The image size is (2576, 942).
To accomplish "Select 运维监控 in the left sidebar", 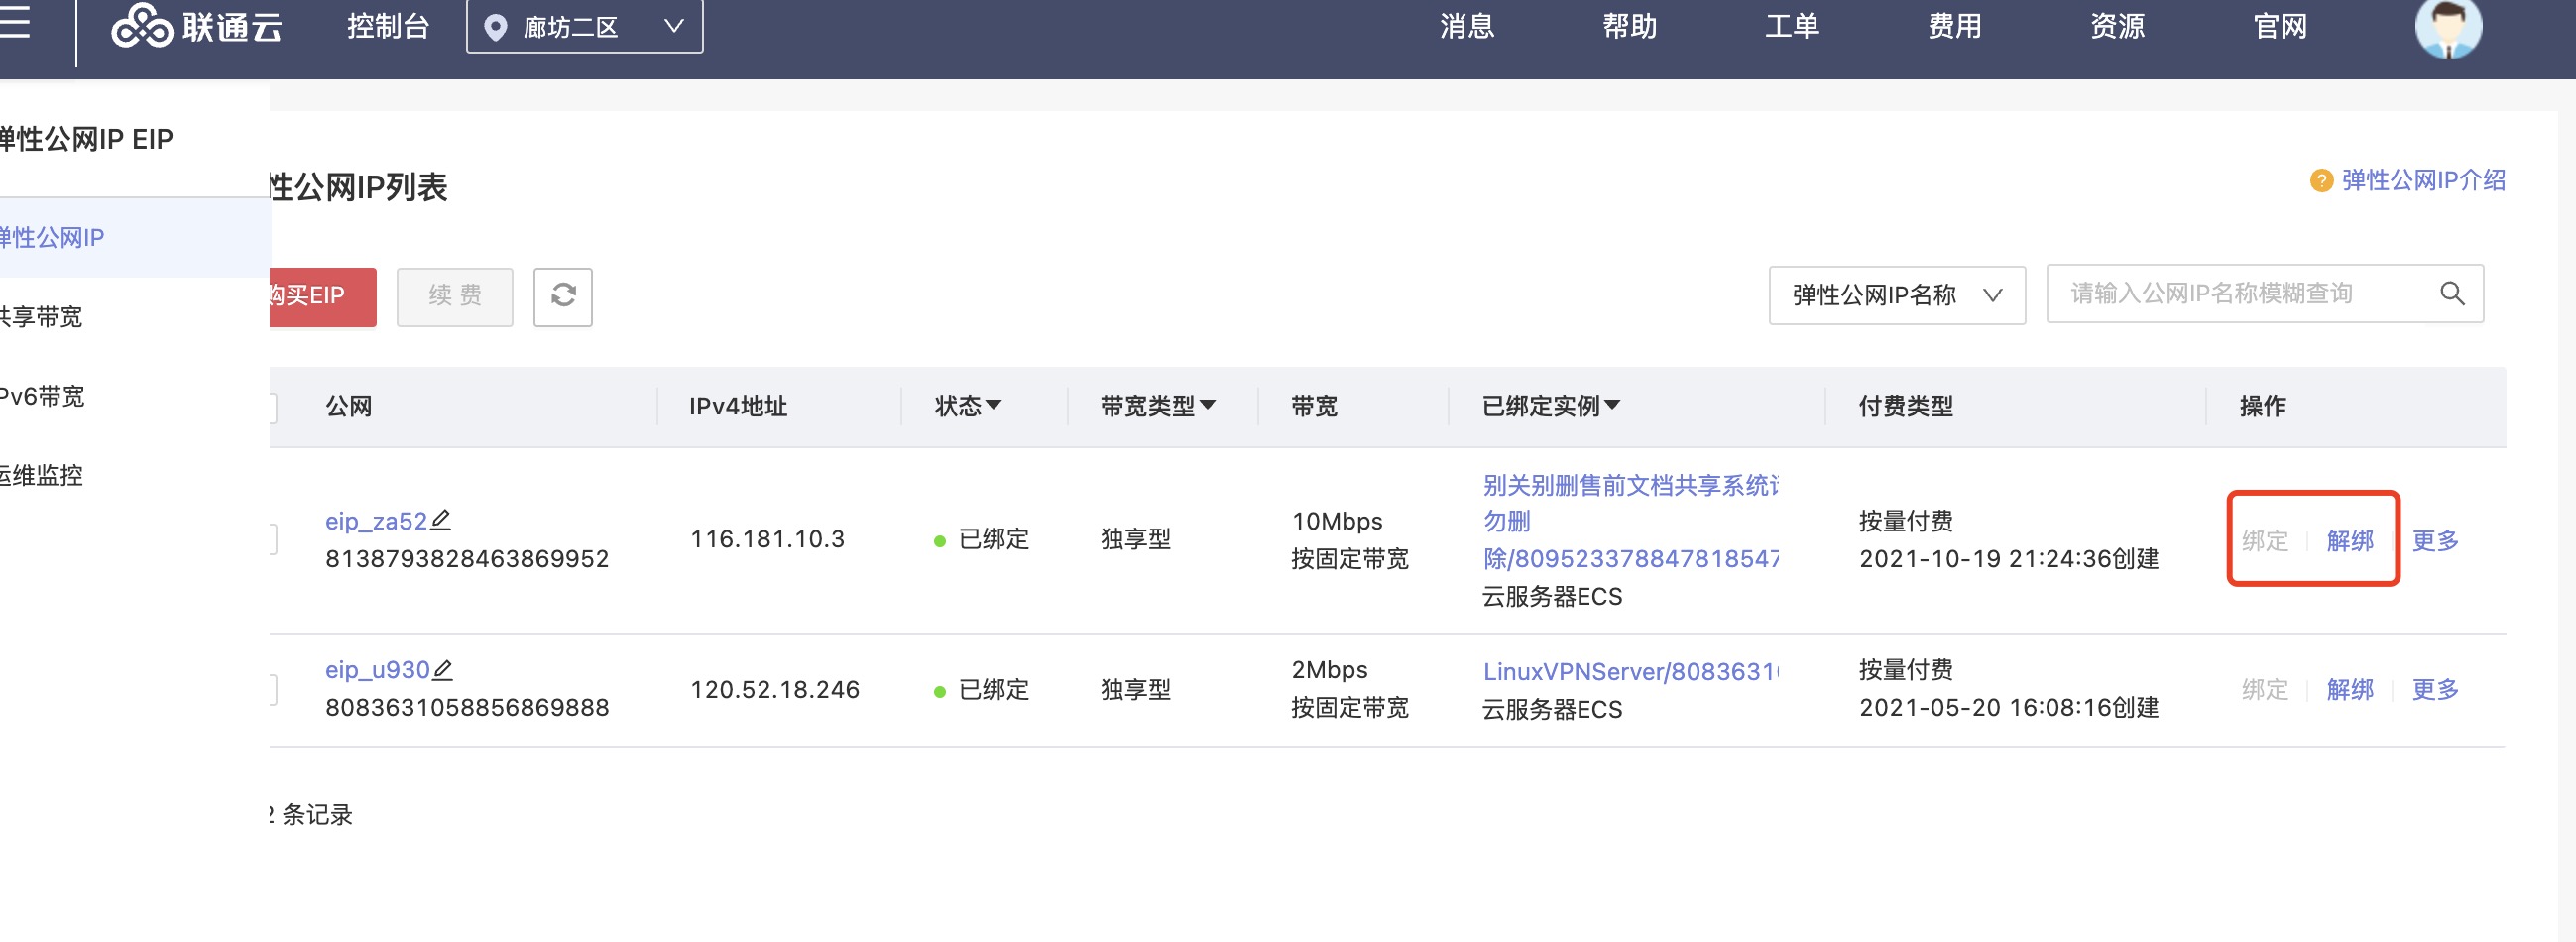I will pos(42,475).
